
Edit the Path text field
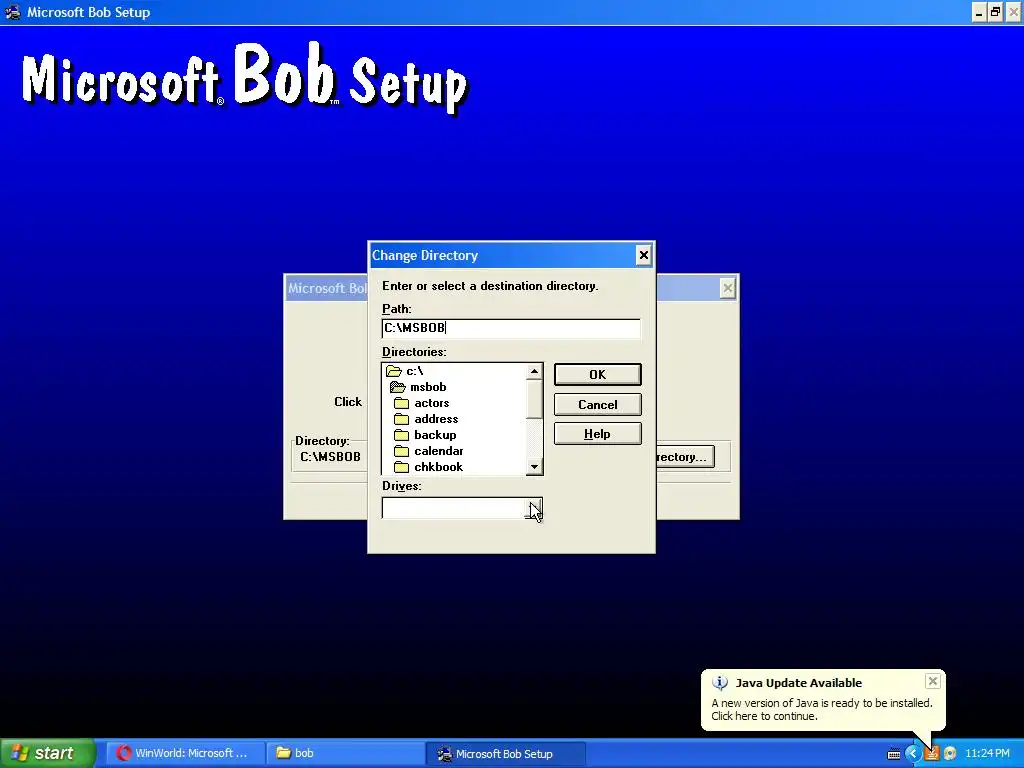[511, 328]
